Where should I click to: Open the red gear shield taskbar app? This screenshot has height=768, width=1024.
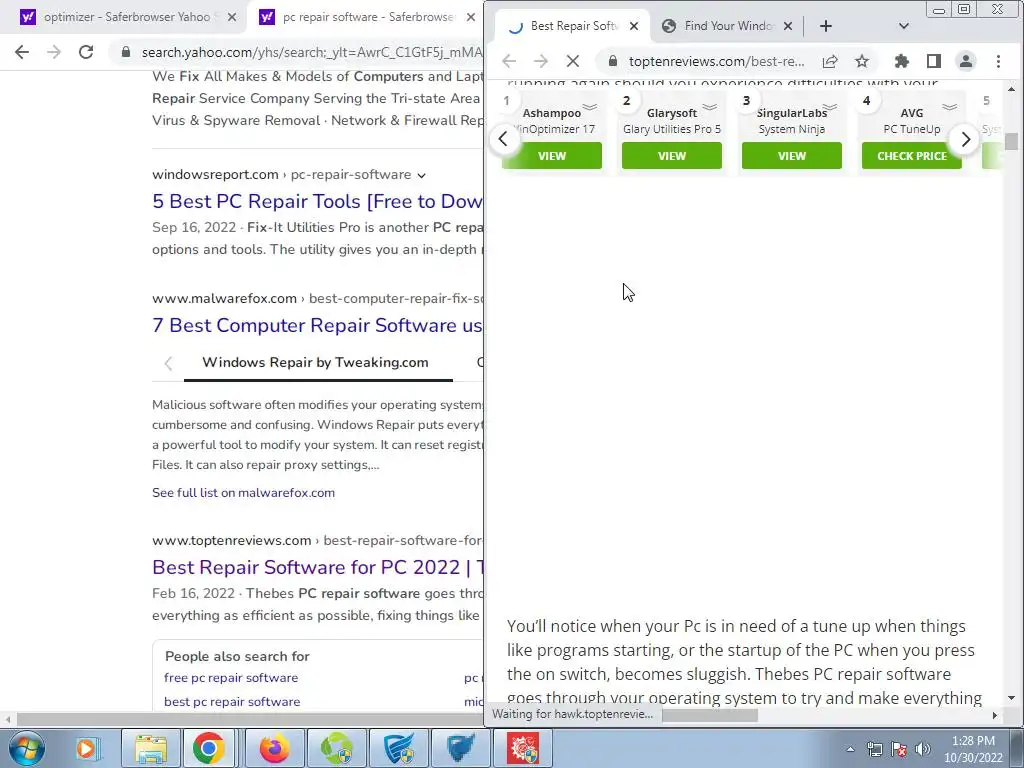pos(523,748)
